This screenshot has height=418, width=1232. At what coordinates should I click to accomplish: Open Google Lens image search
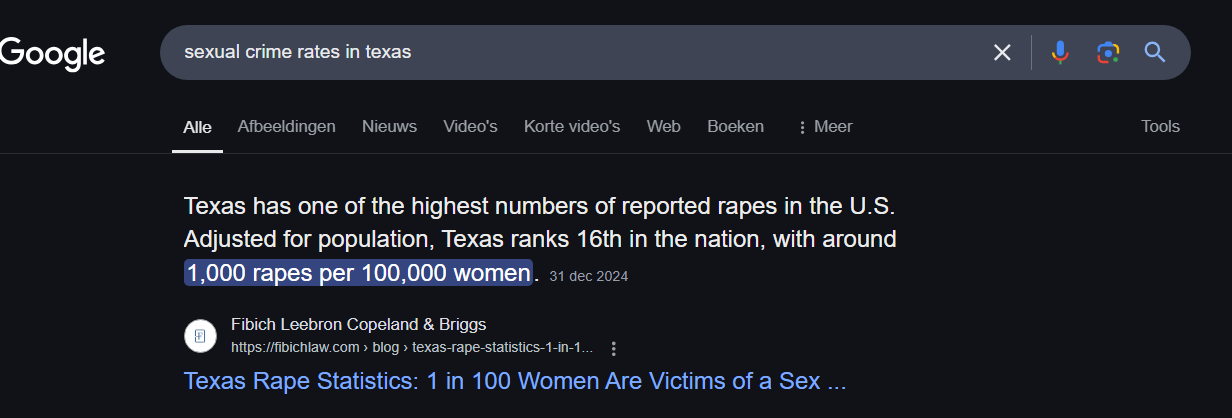tap(1107, 52)
